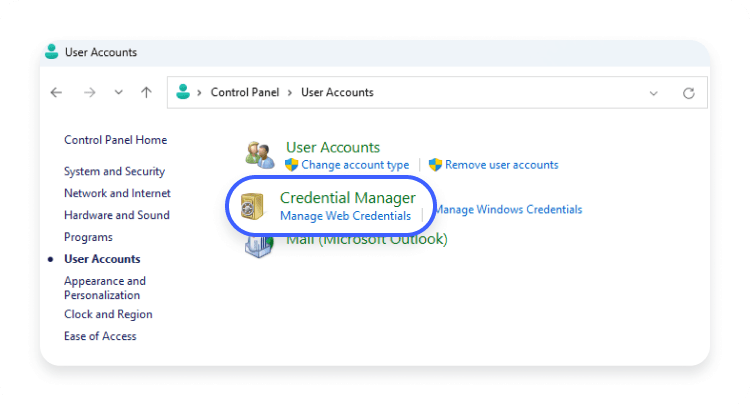Expand the chevron after the address bar user icon

[199, 93]
